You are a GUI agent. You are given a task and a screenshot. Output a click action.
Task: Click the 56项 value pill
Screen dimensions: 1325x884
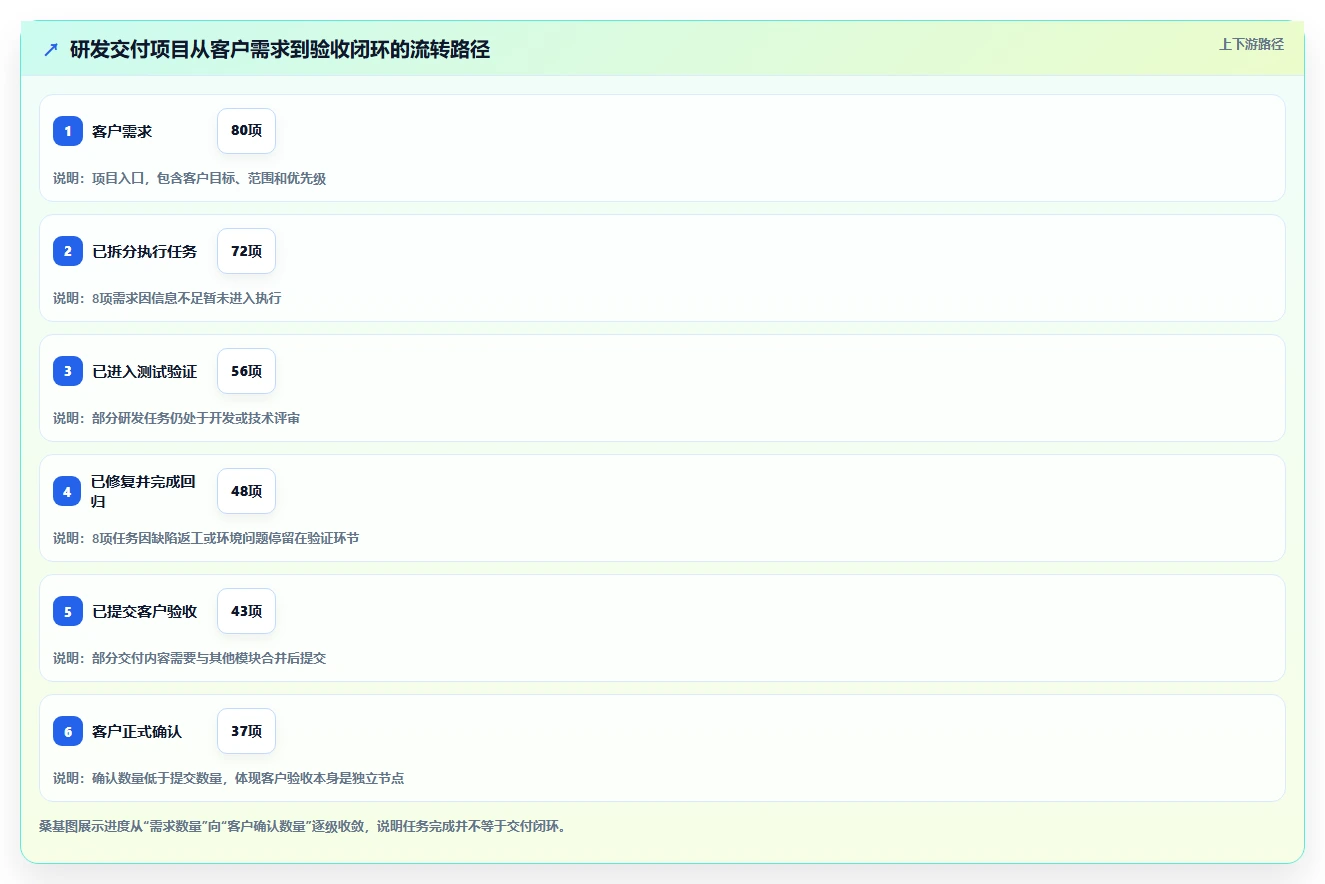[246, 371]
